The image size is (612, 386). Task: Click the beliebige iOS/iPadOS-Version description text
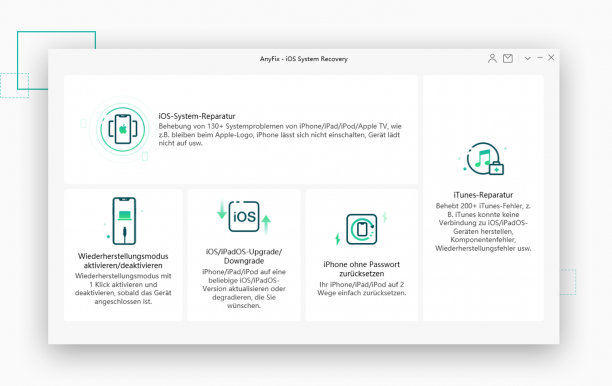[244, 288]
